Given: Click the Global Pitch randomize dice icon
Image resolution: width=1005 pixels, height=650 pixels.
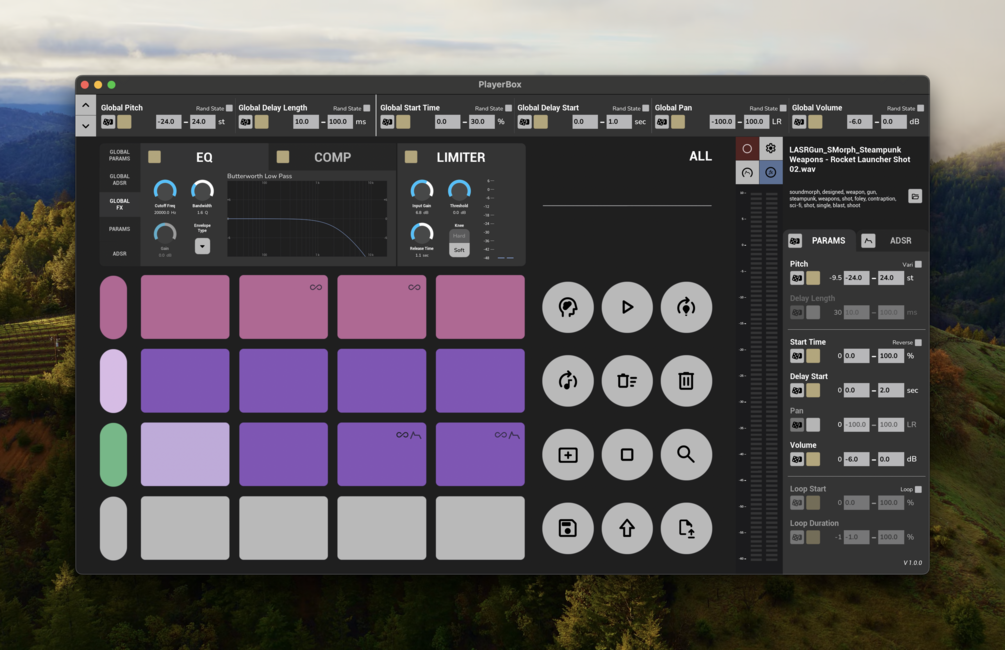Looking at the screenshot, I should coord(108,122).
